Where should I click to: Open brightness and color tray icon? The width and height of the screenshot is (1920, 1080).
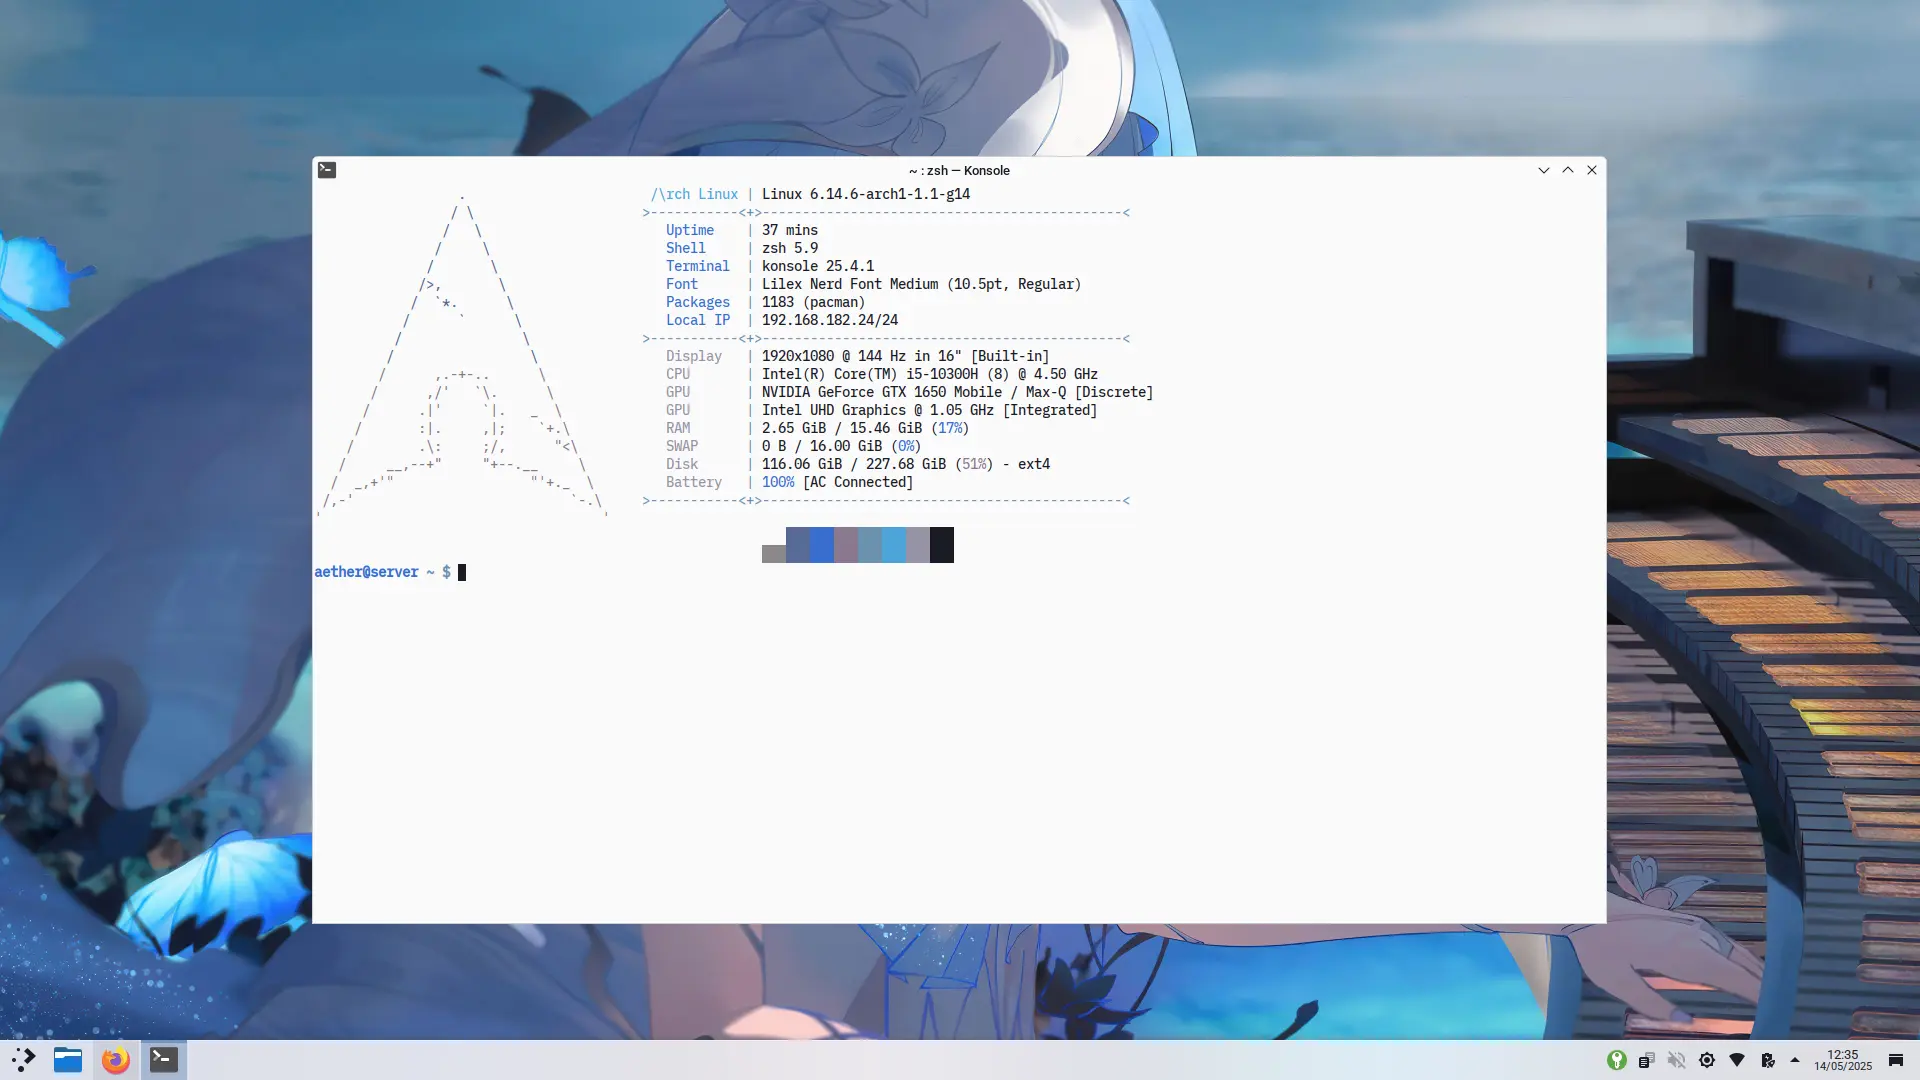coord(1707,1060)
